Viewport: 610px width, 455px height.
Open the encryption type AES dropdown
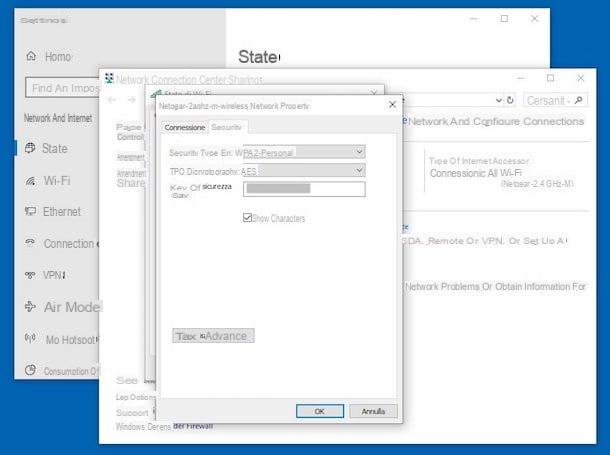tap(304, 170)
